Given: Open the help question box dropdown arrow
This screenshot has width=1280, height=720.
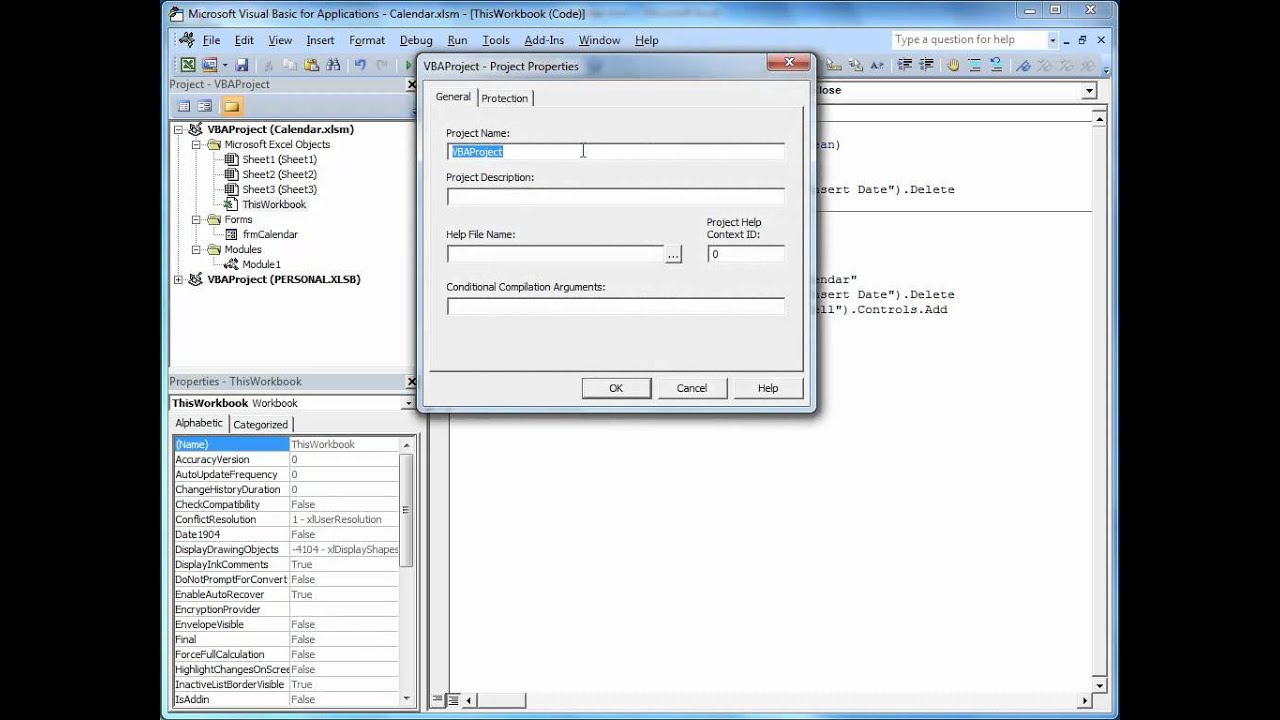Looking at the screenshot, I should point(1053,40).
